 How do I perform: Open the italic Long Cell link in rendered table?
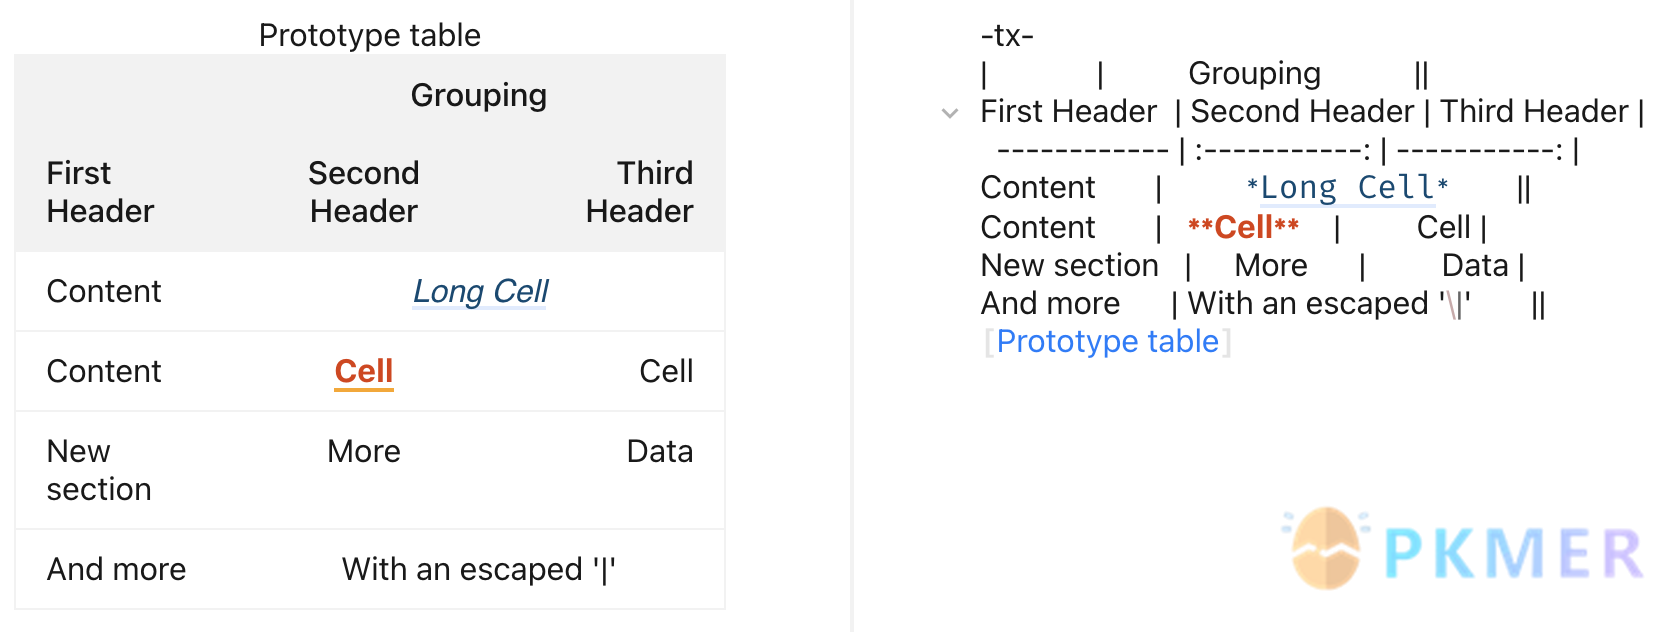coord(480,291)
